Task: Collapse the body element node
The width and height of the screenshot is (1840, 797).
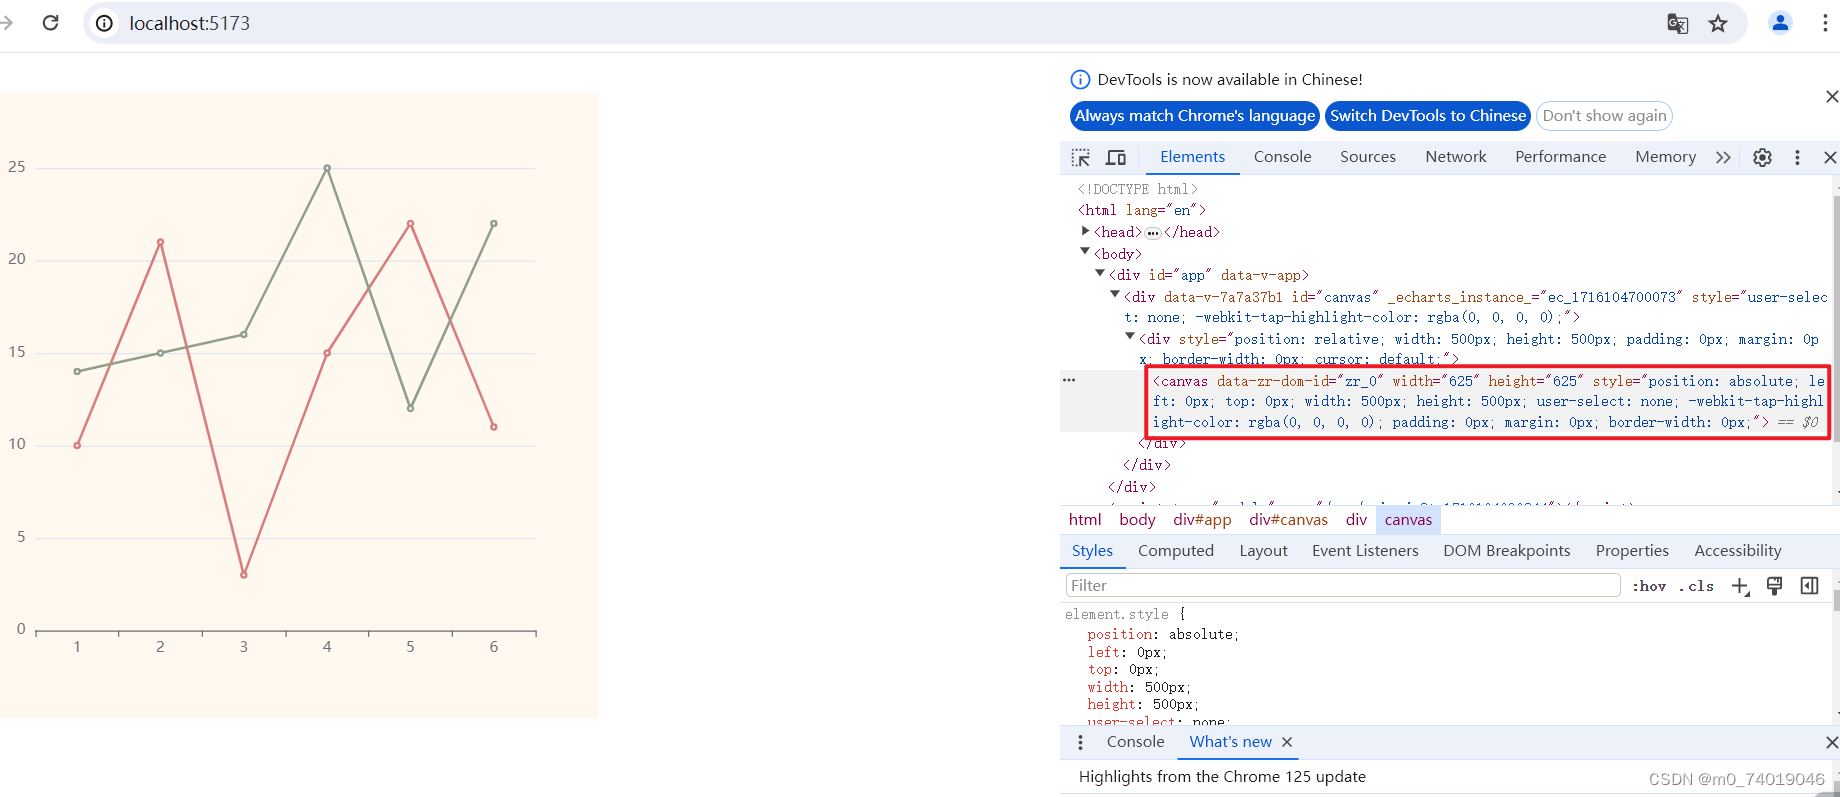Action: pos(1085,252)
